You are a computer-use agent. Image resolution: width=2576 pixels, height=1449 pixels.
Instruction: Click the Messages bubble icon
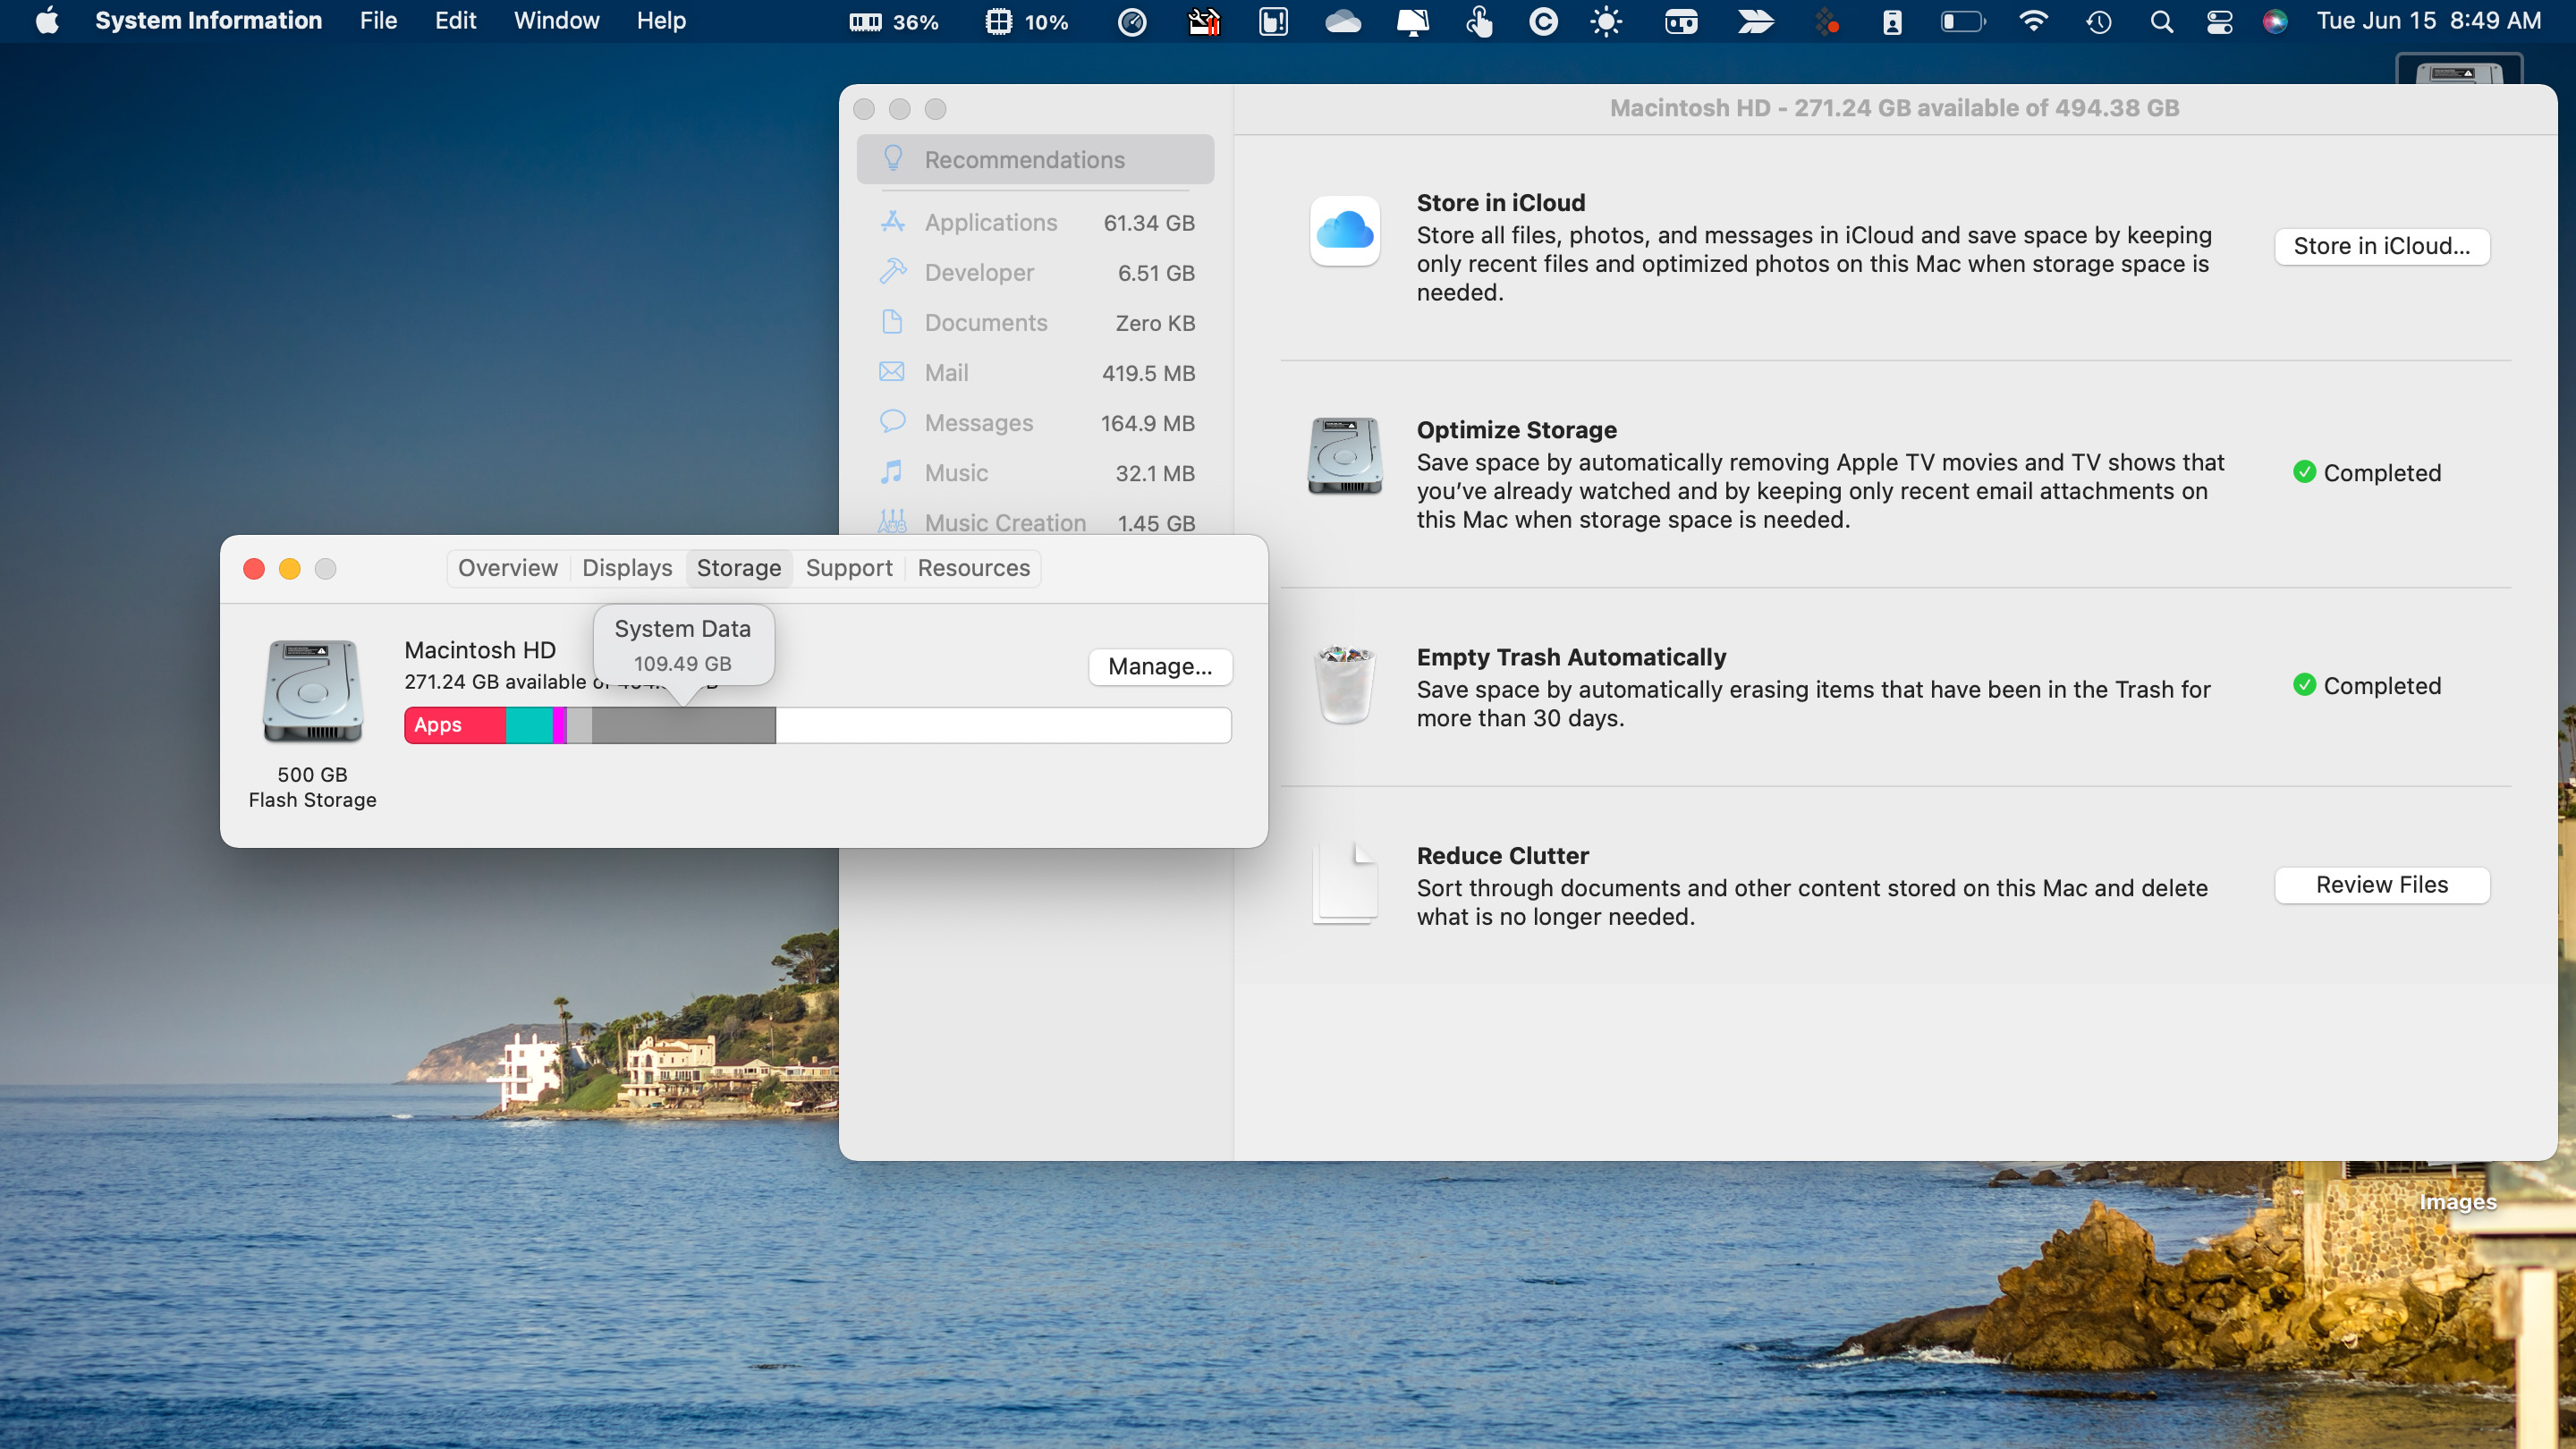(x=892, y=421)
